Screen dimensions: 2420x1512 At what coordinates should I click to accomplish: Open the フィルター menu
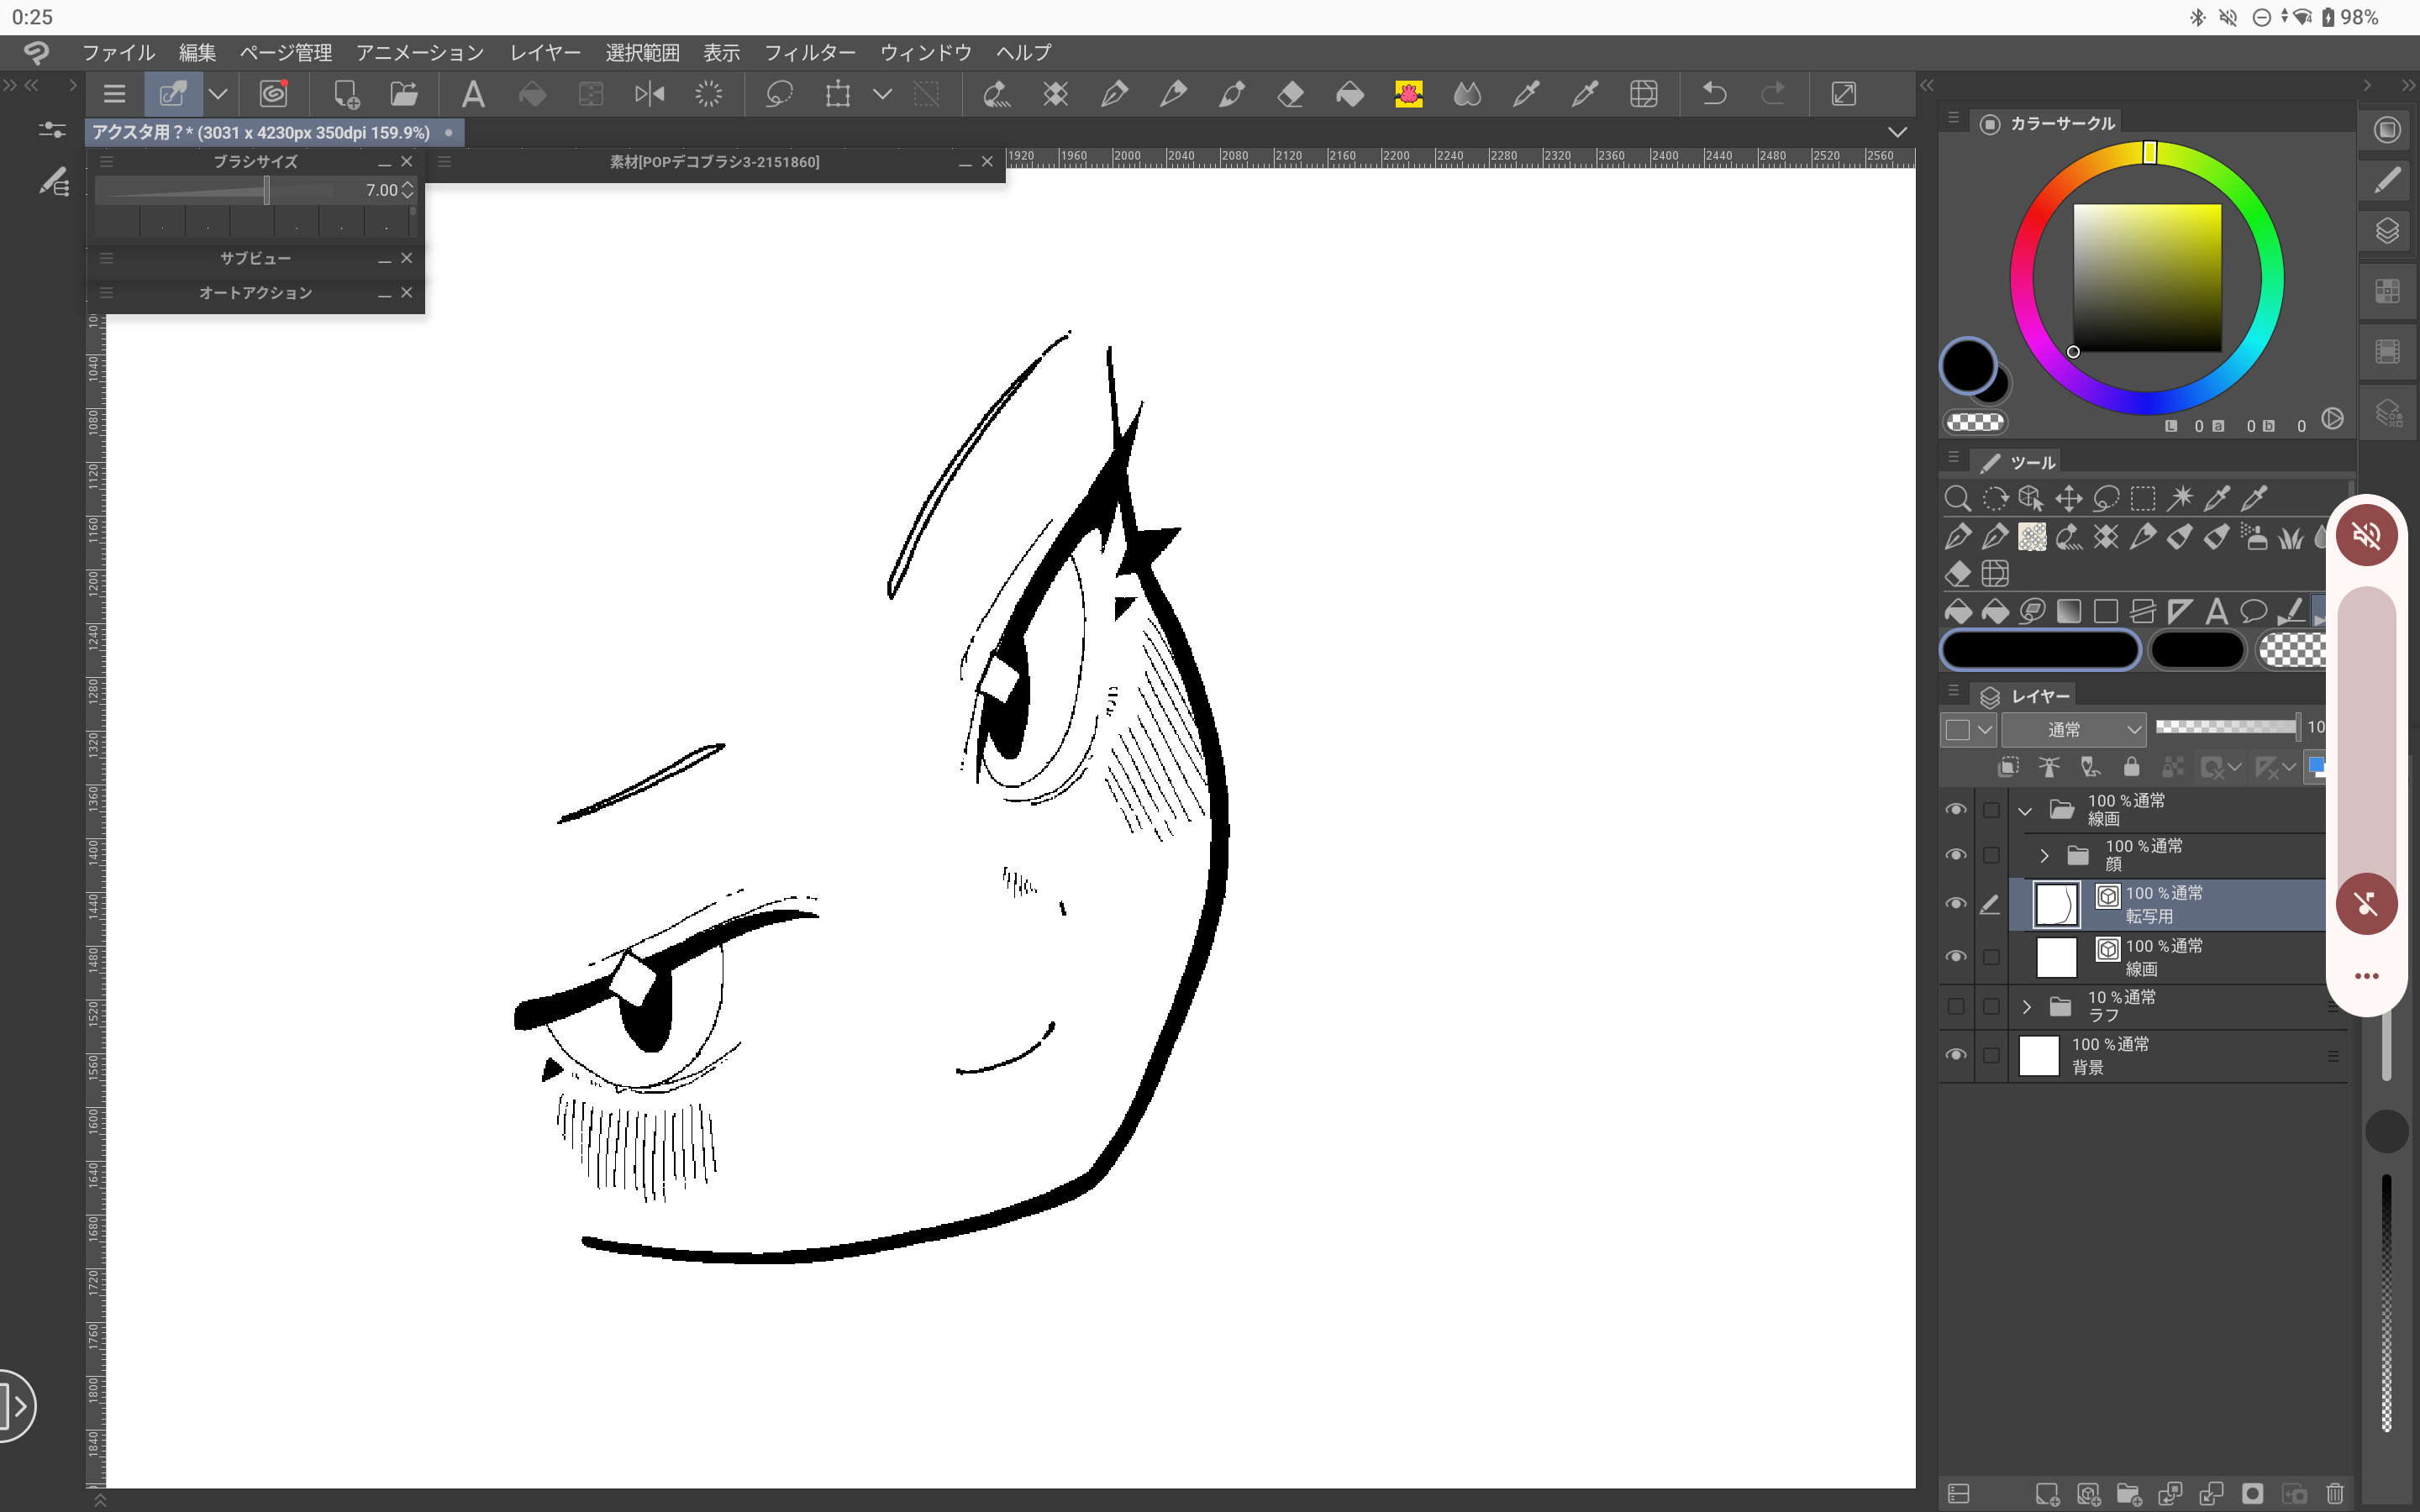(809, 52)
